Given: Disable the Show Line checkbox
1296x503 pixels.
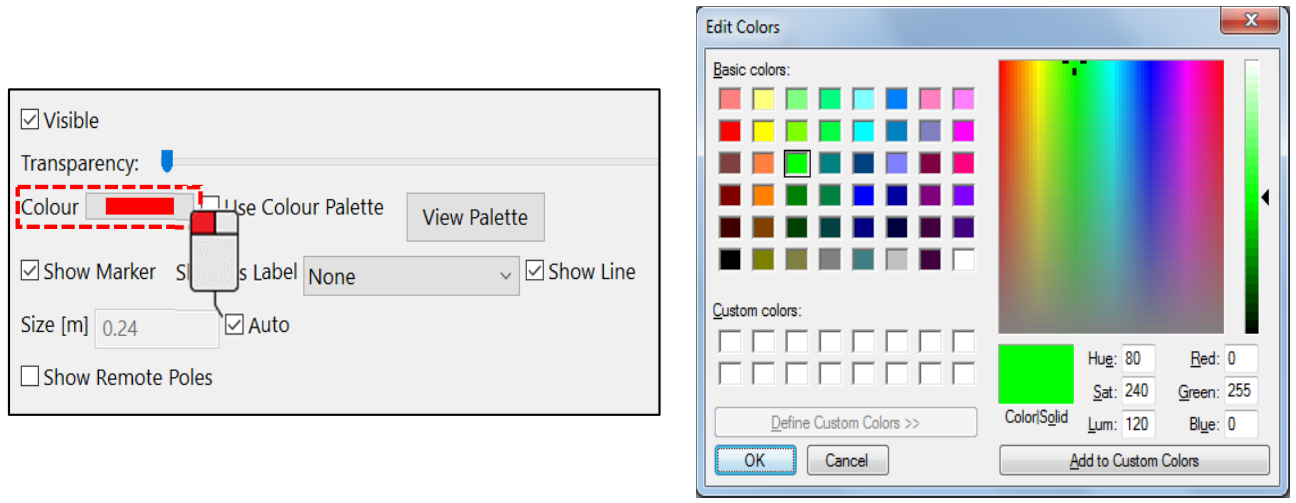Looking at the screenshot, I should pos(535,271).
